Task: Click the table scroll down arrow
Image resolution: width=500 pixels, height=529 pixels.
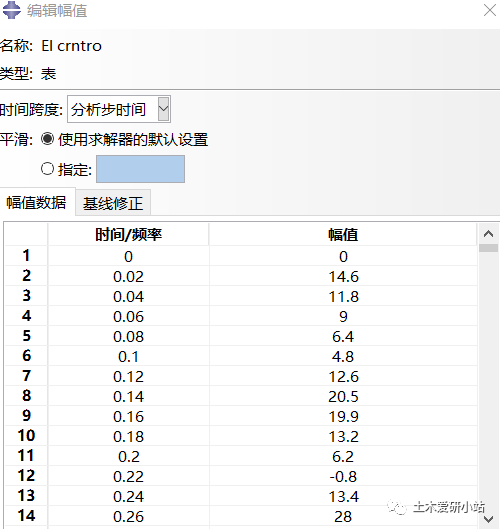Action: click(488, 519)
